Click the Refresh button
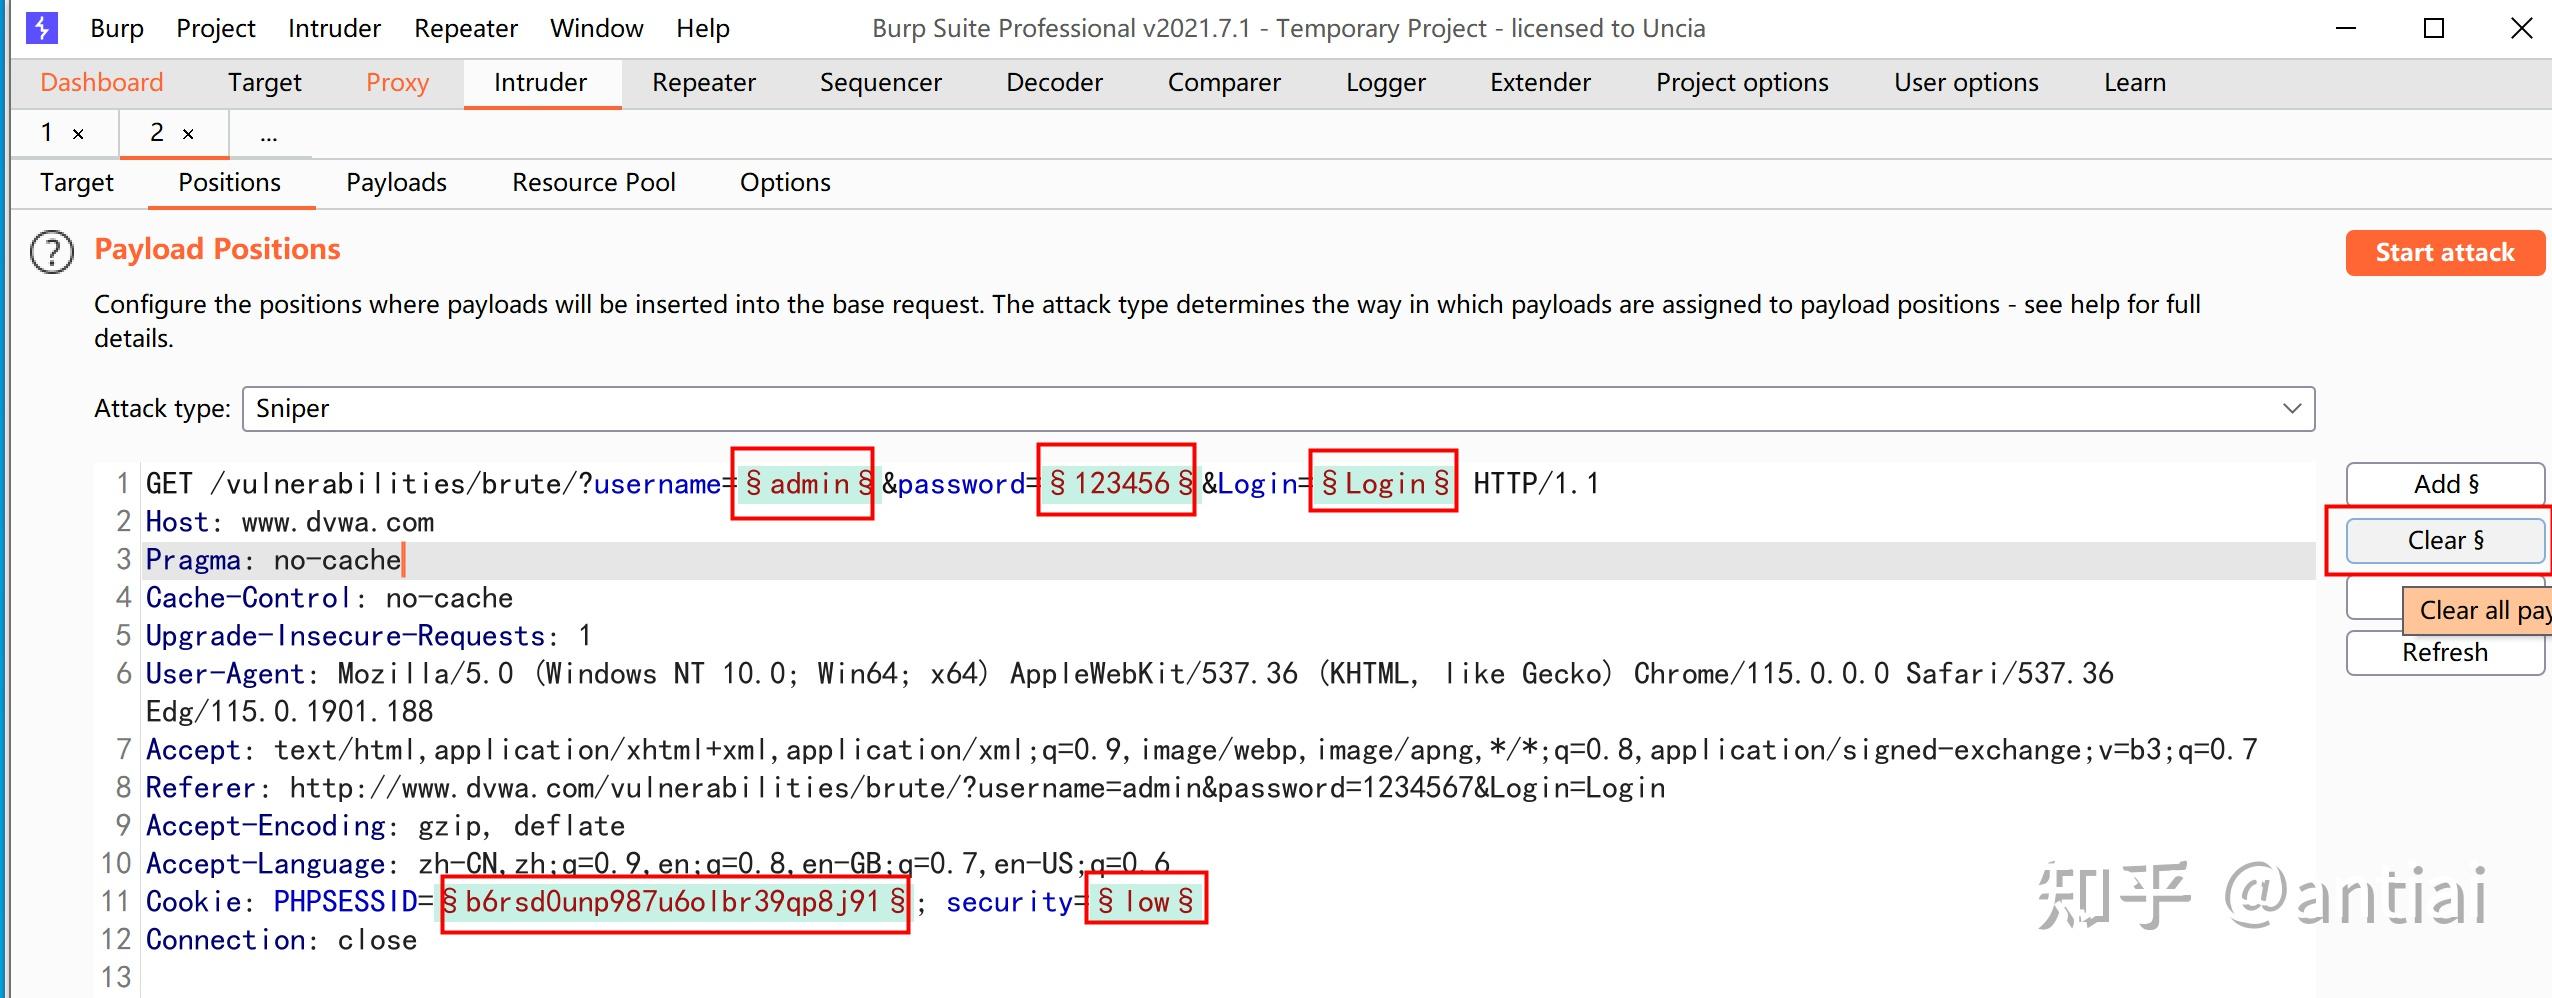Screen dimensions: 2552x998 click(x=2444, y=653)
